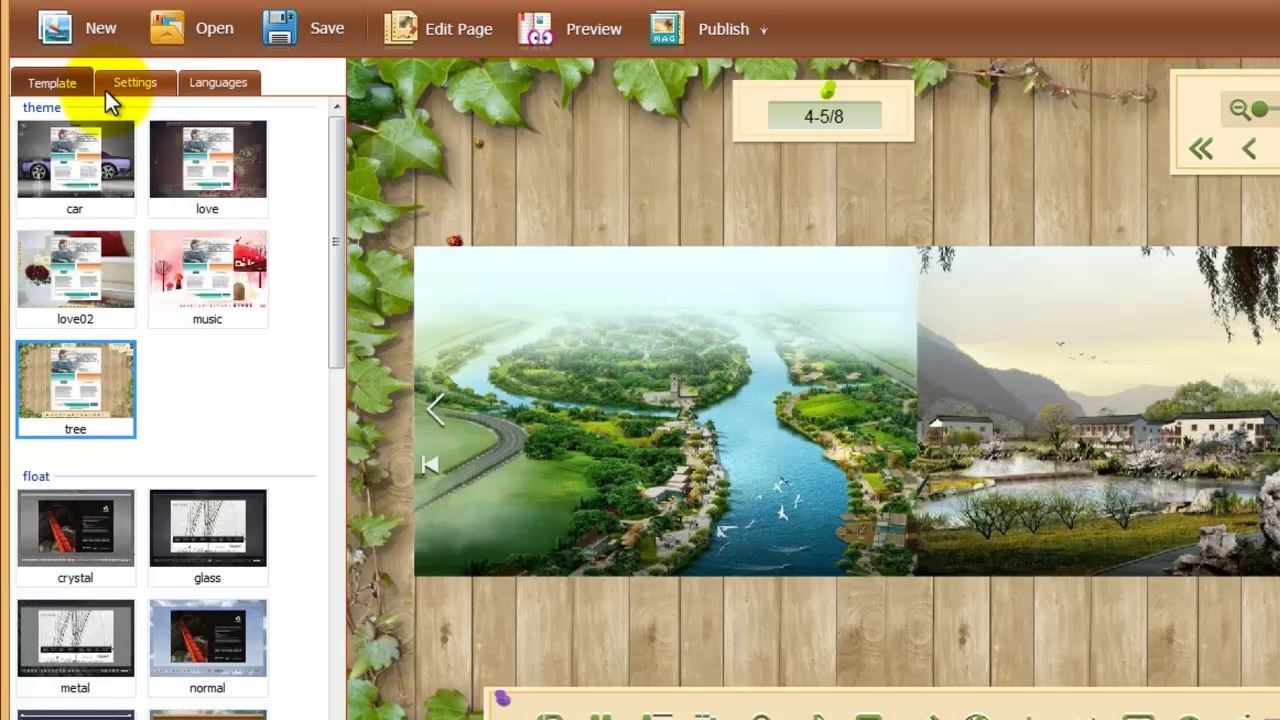This screenshot has width=1280, height=720.
Task: Jump to first page icon on book edge
Action: tap(430, 465)
